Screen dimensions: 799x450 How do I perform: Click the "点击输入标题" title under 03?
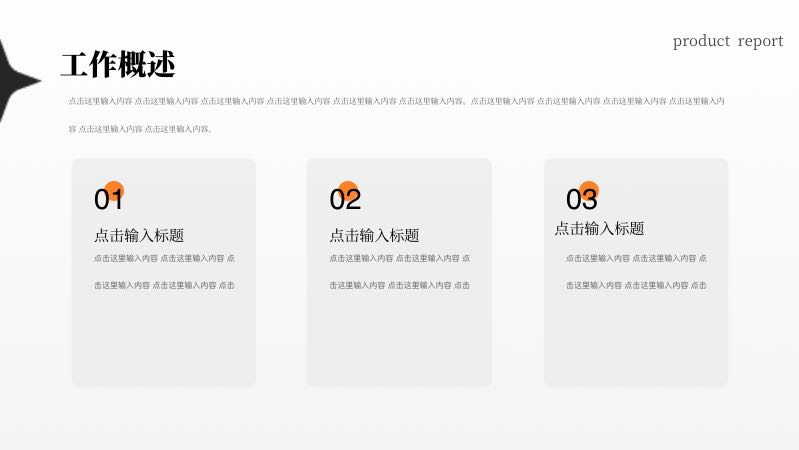(x=599, y=229)
